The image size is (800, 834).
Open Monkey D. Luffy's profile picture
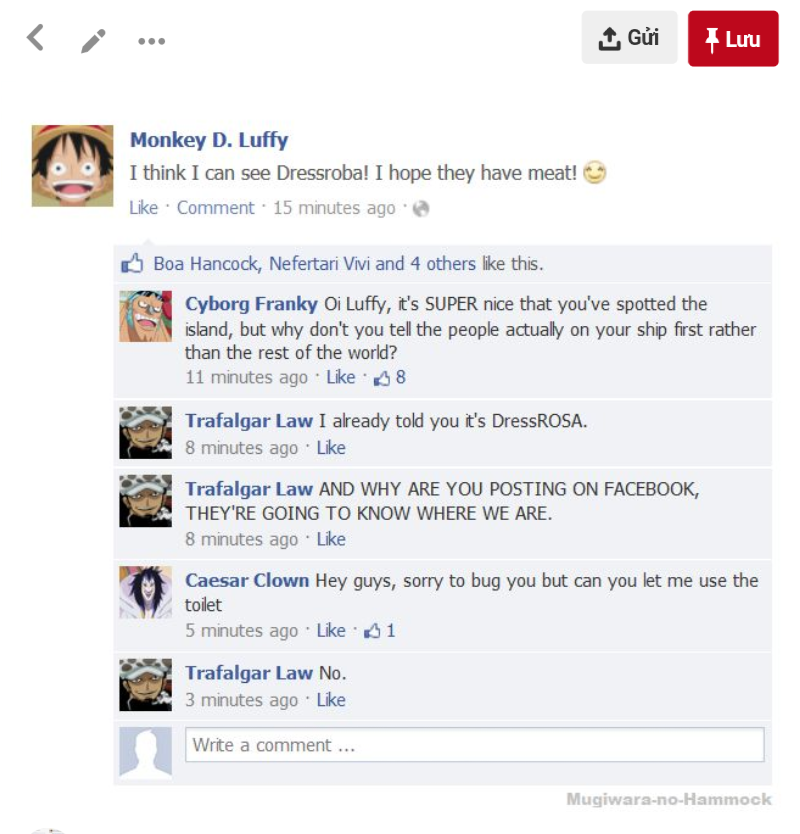[x=72, y=165]
